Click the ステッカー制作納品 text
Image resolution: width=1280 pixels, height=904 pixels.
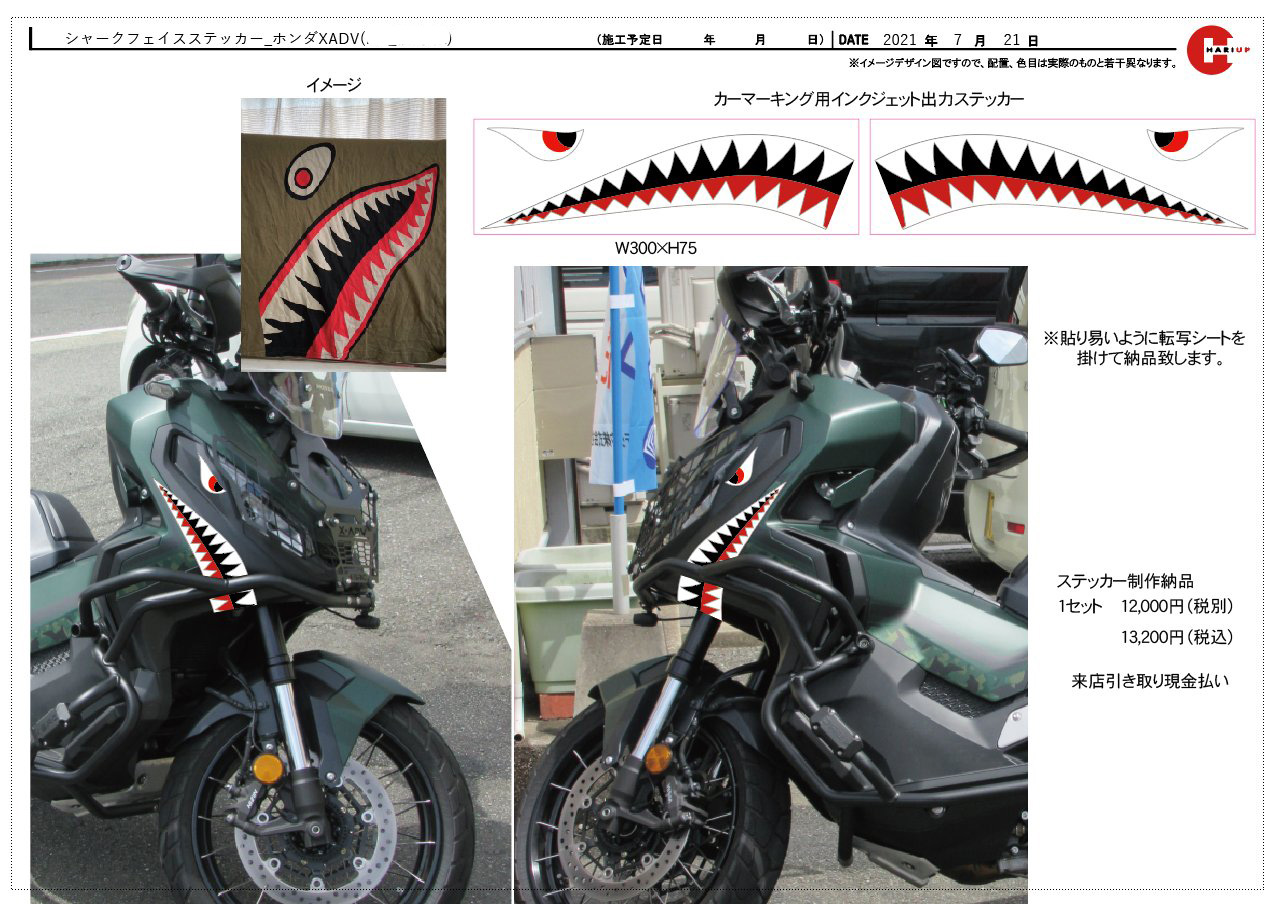coord(1125,581)
